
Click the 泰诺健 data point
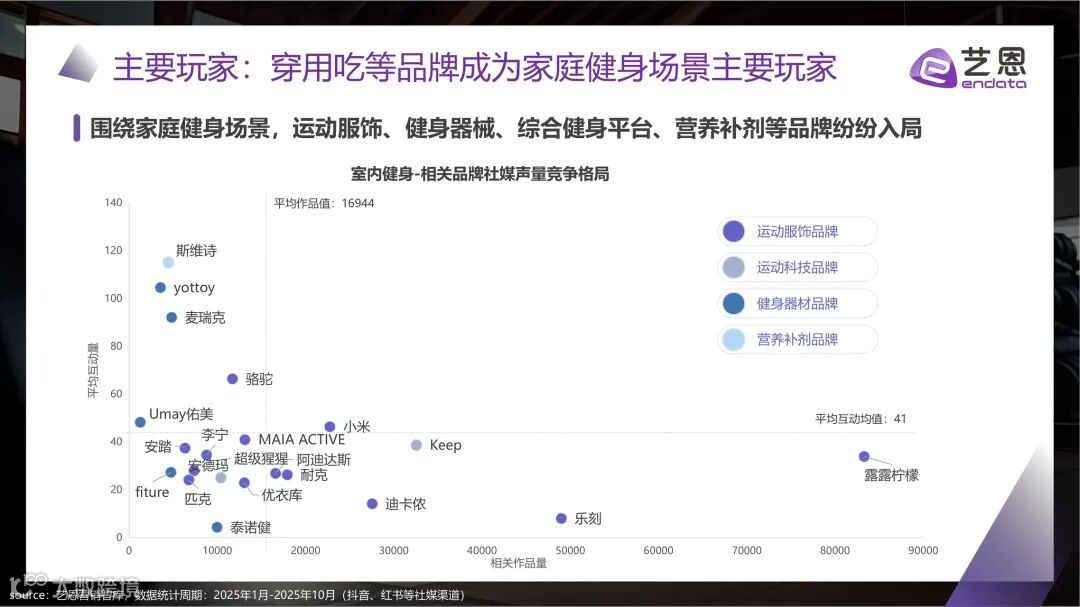[217, 527]
